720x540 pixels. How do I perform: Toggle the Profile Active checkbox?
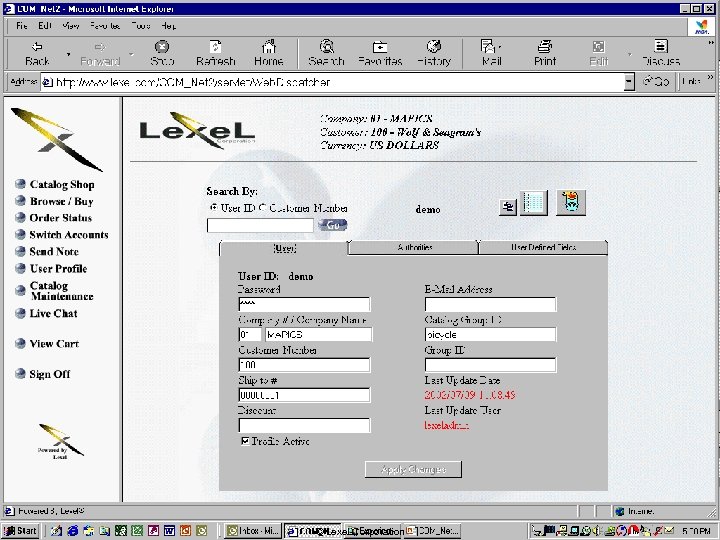click(245, 441)
